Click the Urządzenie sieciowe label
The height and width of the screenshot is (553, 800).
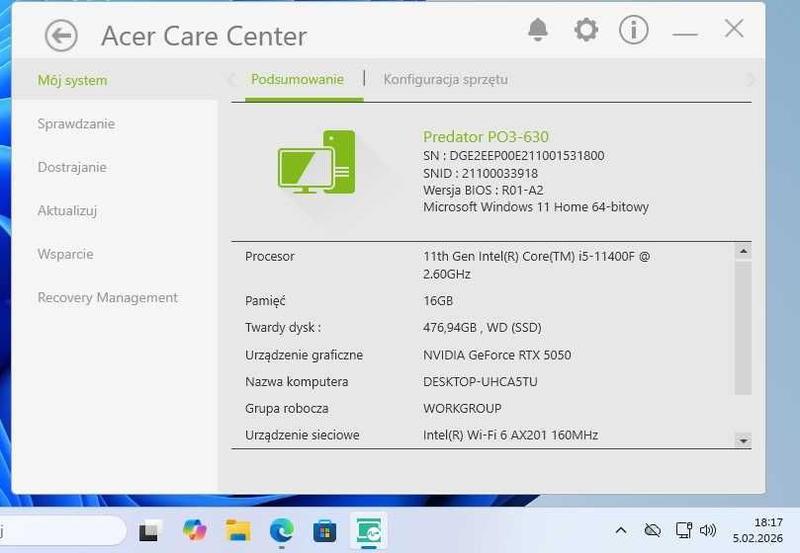pos(302,435)
